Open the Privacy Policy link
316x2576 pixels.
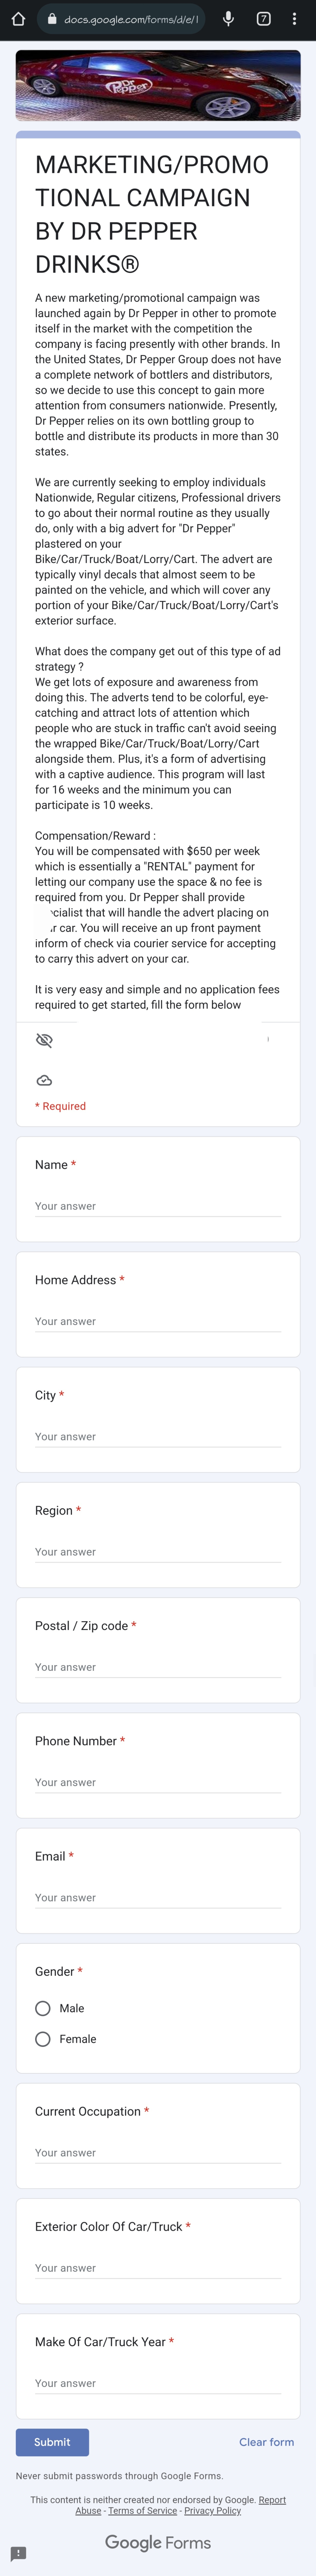coord(212,2510)
